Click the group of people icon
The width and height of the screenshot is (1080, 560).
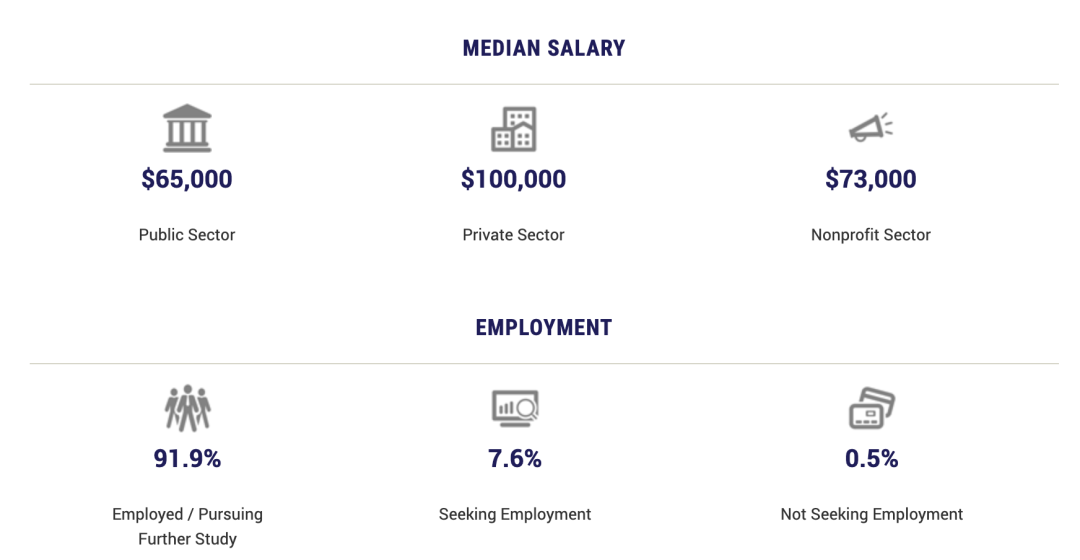[x=187, y=408]
